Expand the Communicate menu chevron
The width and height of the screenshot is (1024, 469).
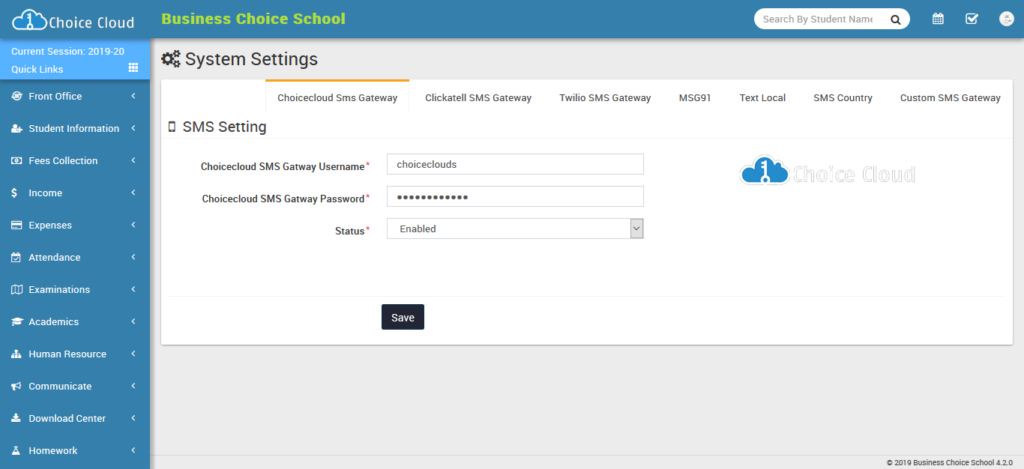[133, 386]
